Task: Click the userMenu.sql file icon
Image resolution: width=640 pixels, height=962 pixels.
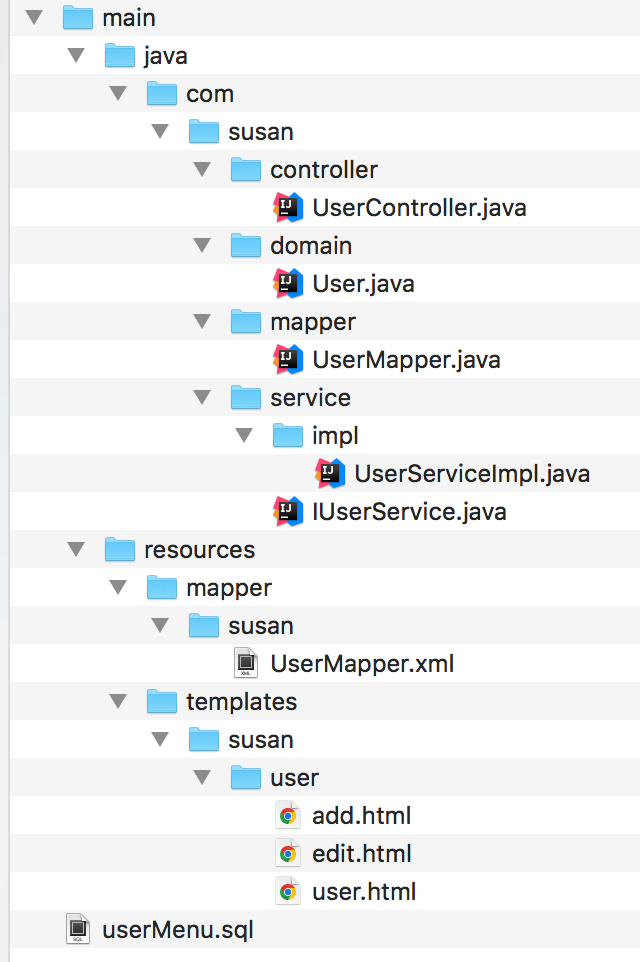Action: tap(78, 930)
